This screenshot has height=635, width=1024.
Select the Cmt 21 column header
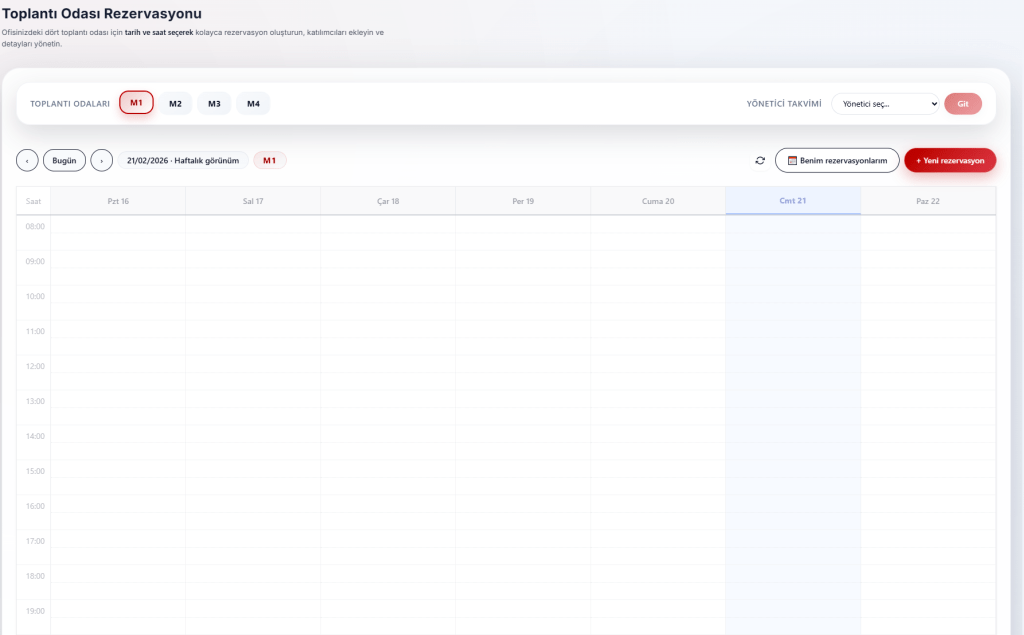[x=793, y=201]
